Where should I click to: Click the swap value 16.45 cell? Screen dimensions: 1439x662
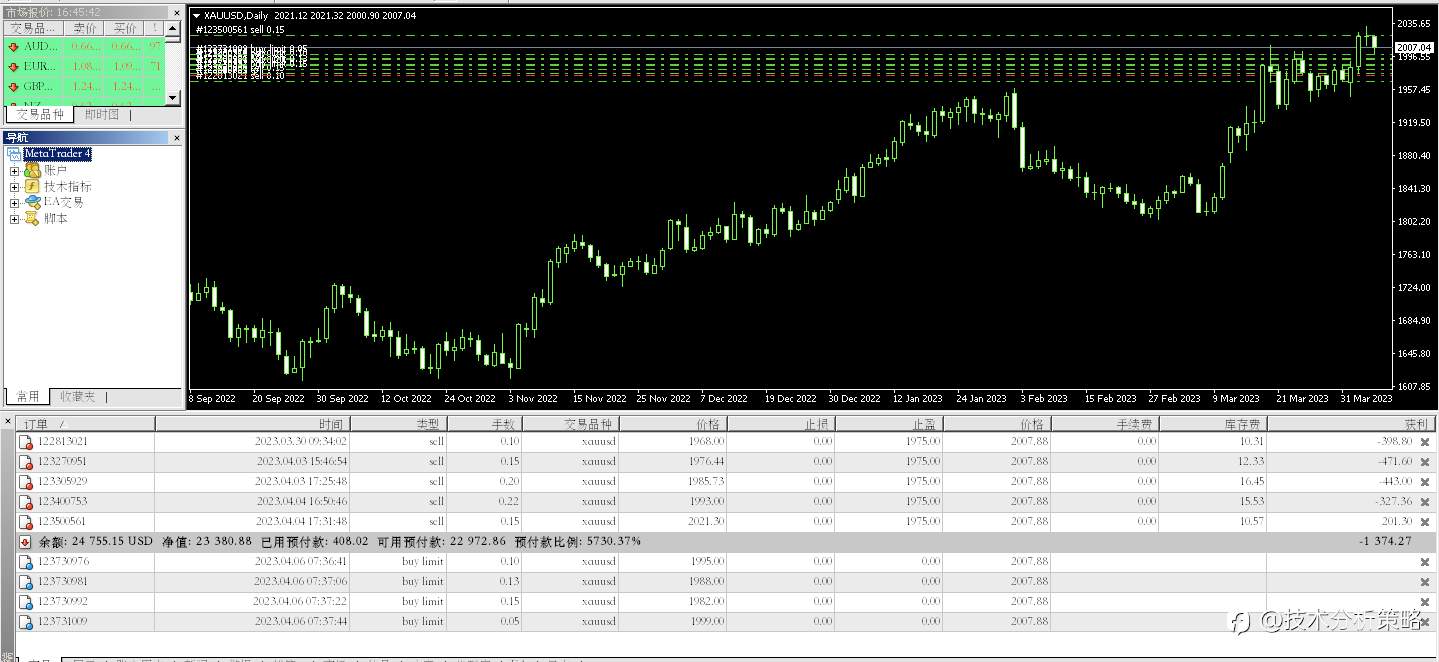pos(1251,481)
